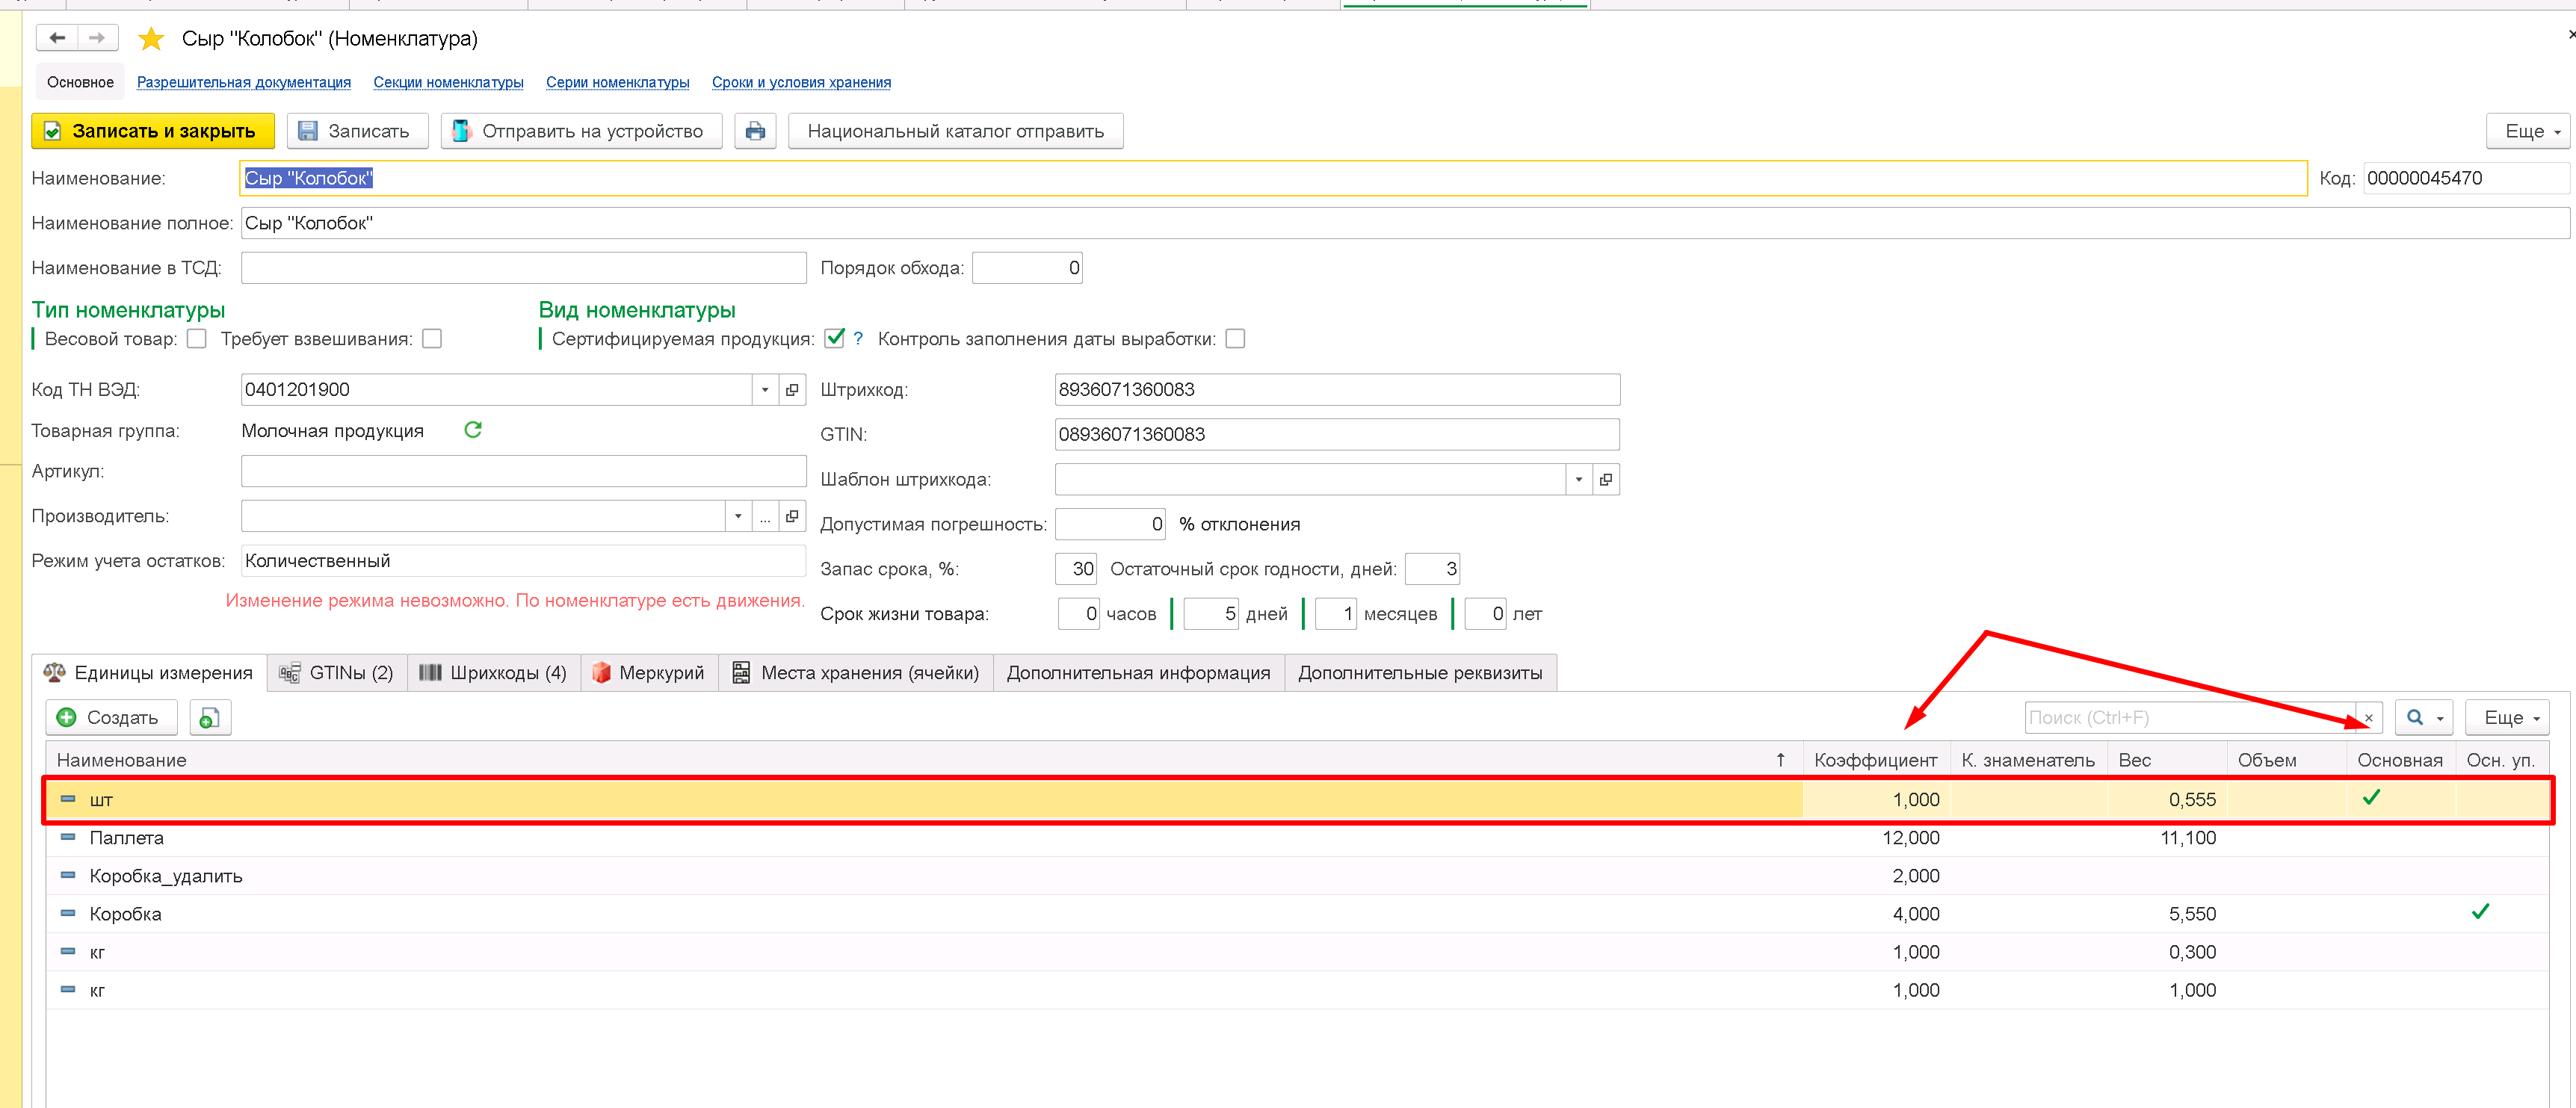Click the GTIN input field
Image resolution: width=2576 pixels, height=1108 pixels.
click(x=1337, y=435)
